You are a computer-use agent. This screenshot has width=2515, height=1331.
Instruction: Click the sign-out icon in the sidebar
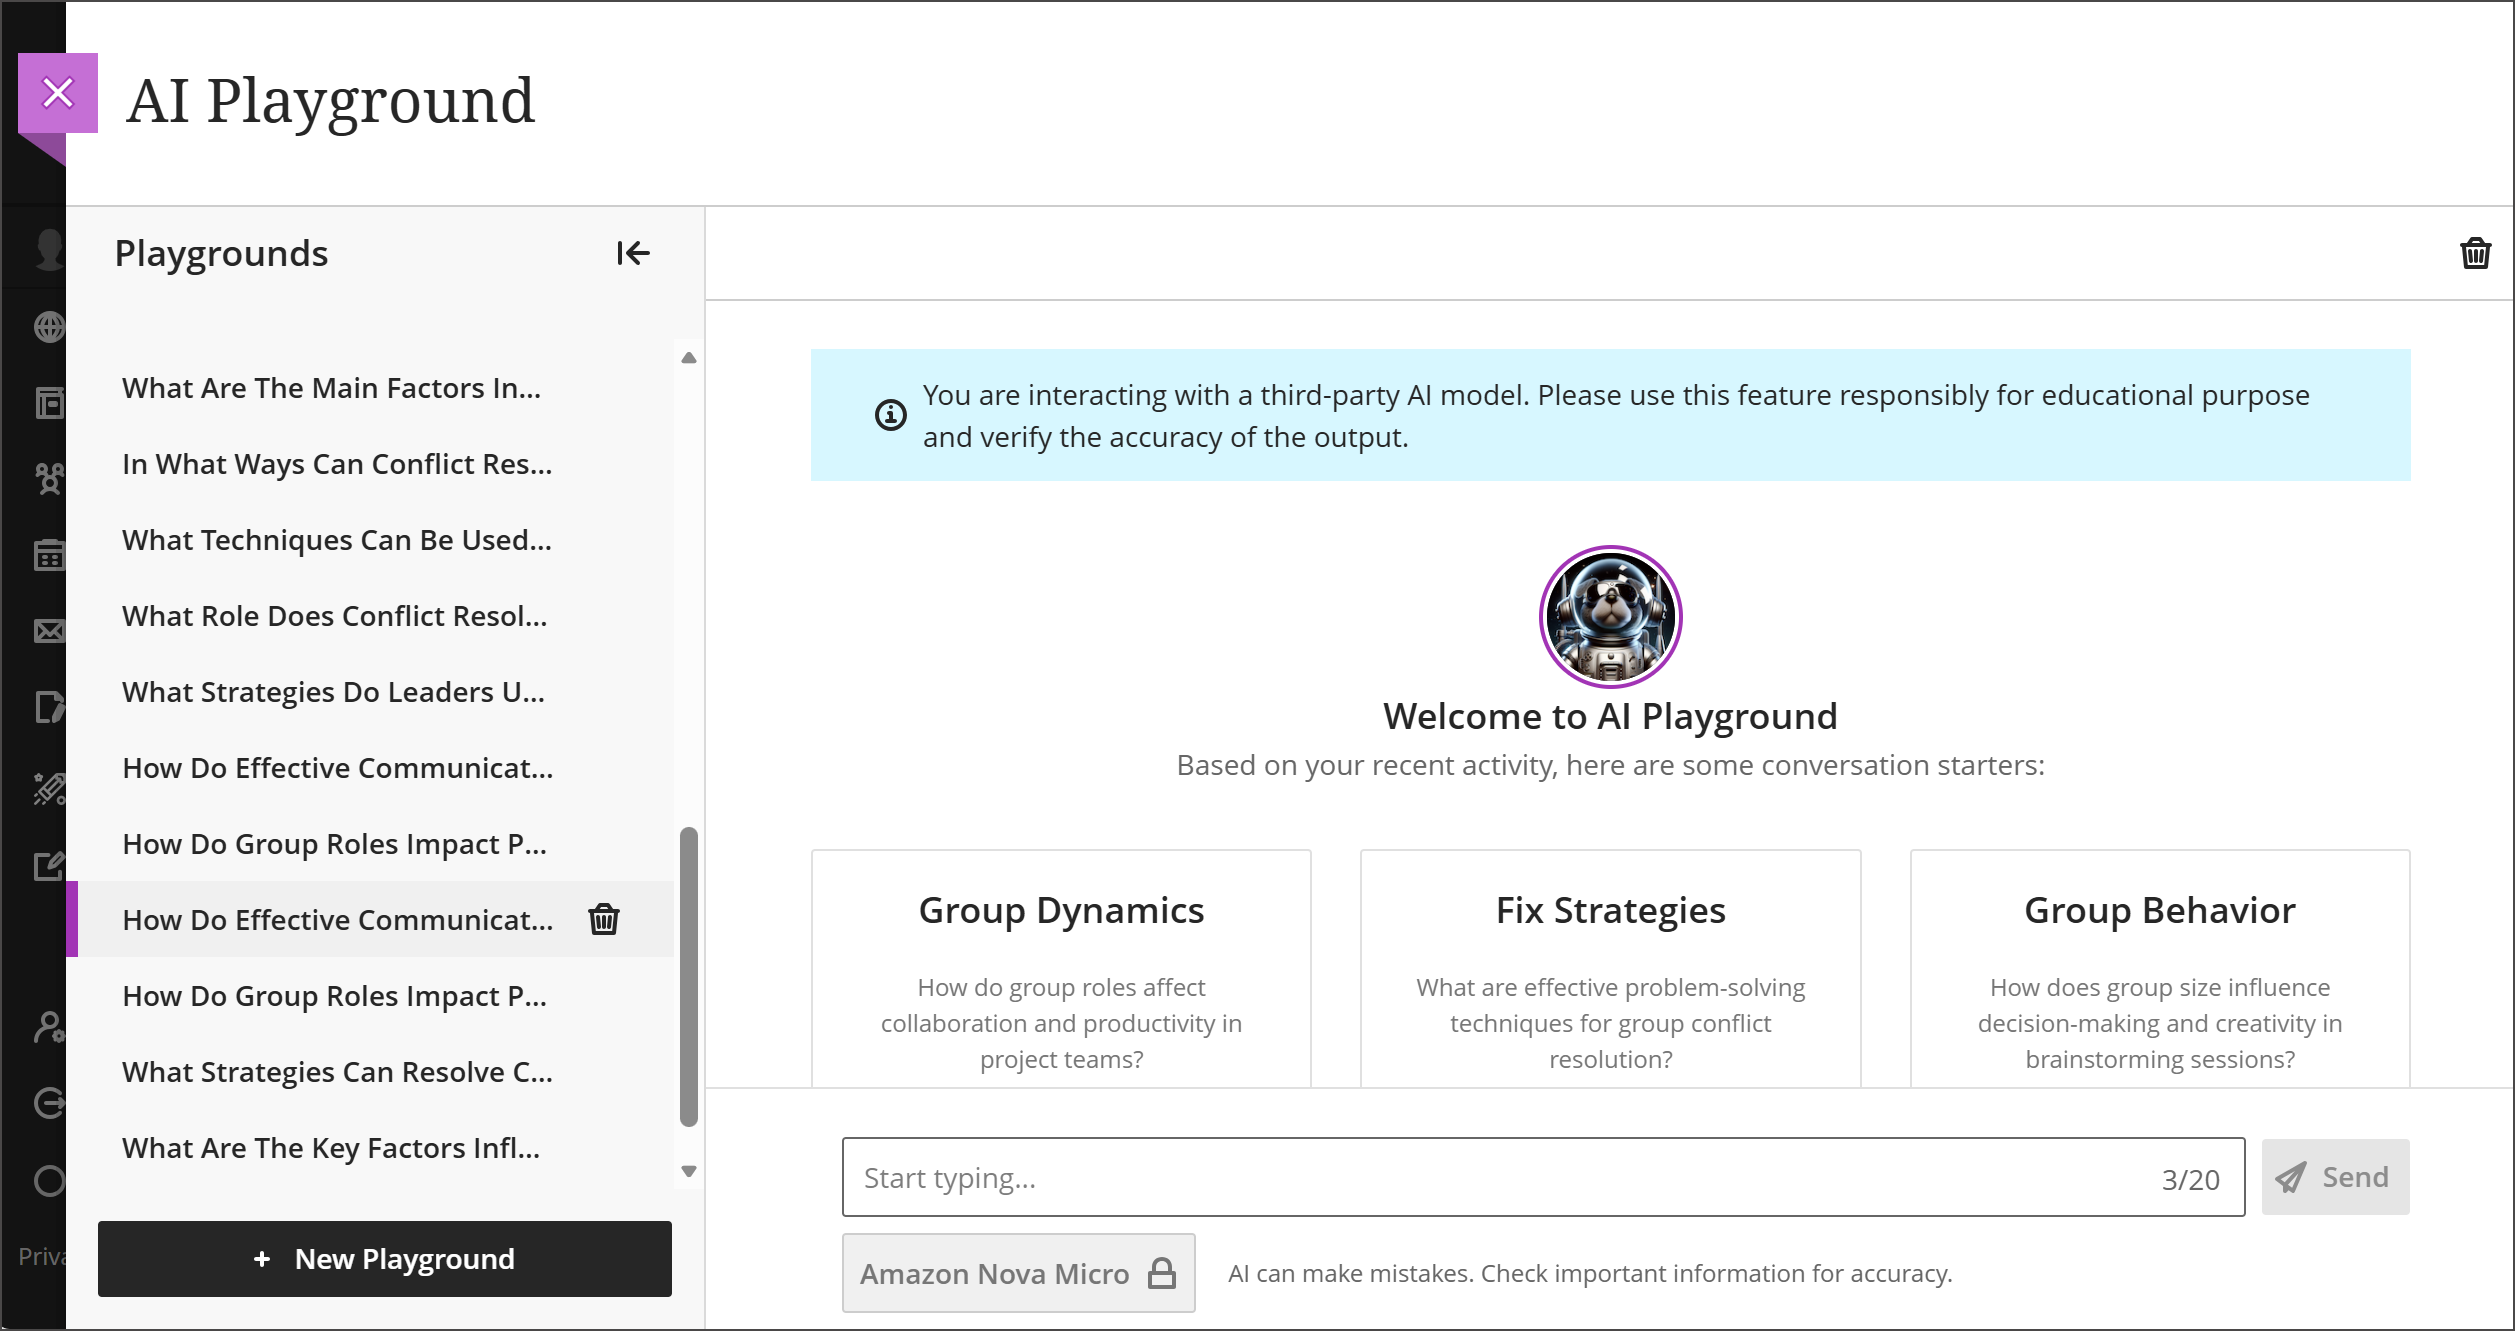(x=48, y=1104)
